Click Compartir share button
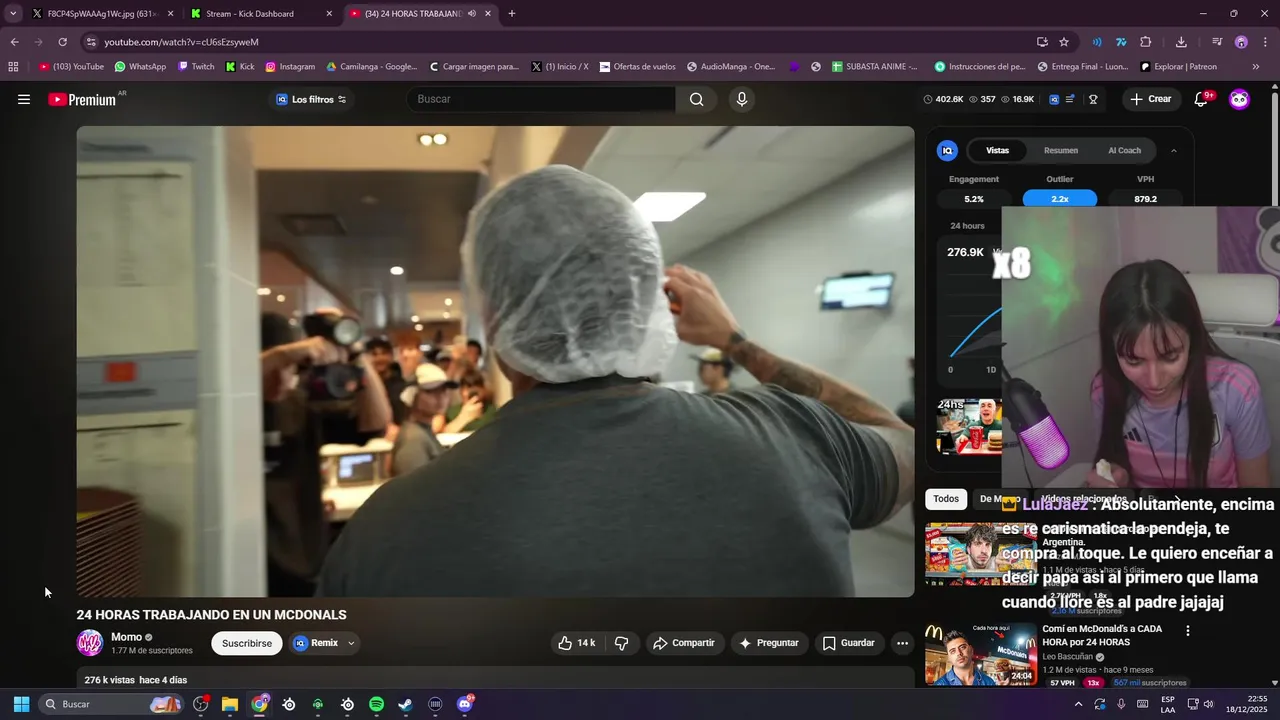 pos(684,643)
